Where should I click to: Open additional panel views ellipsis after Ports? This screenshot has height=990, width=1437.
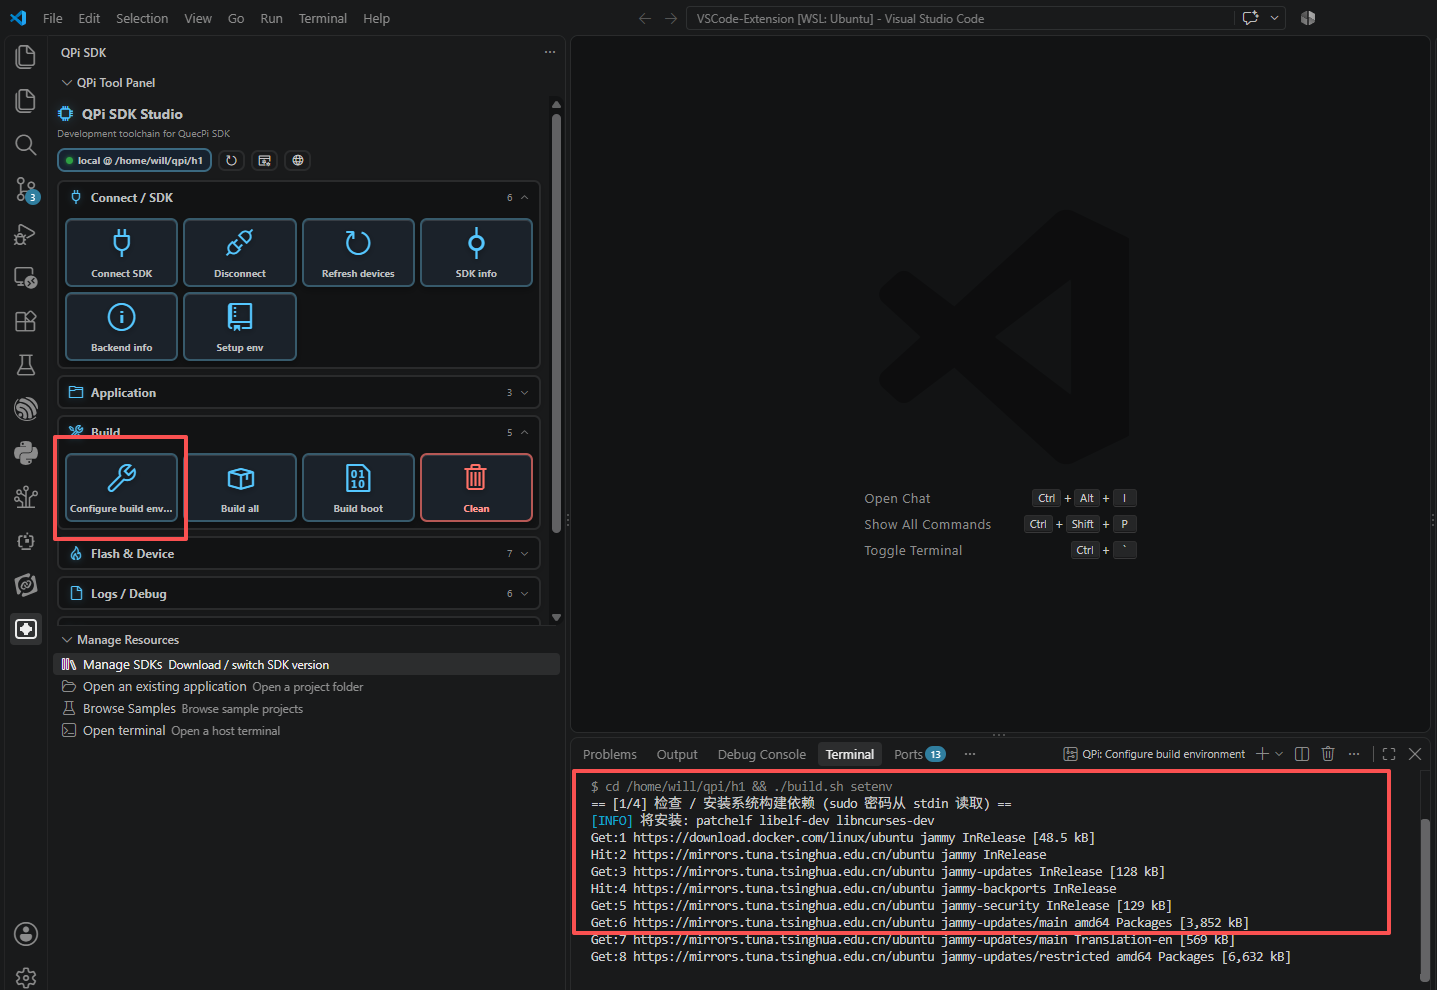(x=969, y=754)
